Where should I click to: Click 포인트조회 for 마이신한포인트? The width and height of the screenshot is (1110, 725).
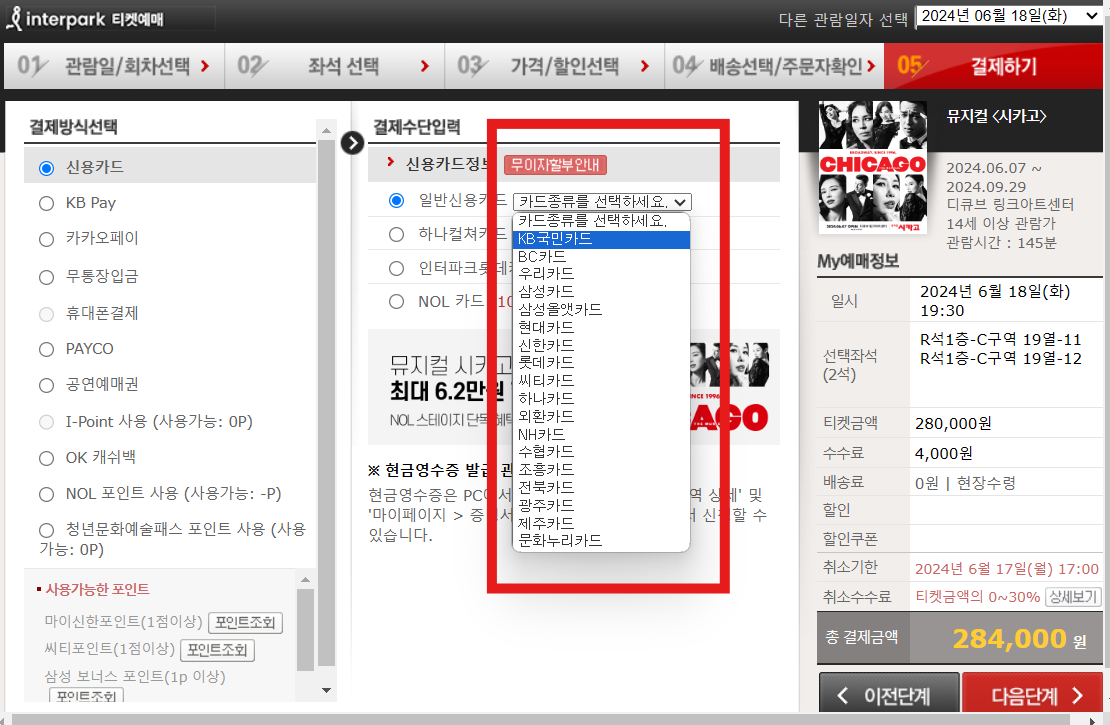pos(246,623)
